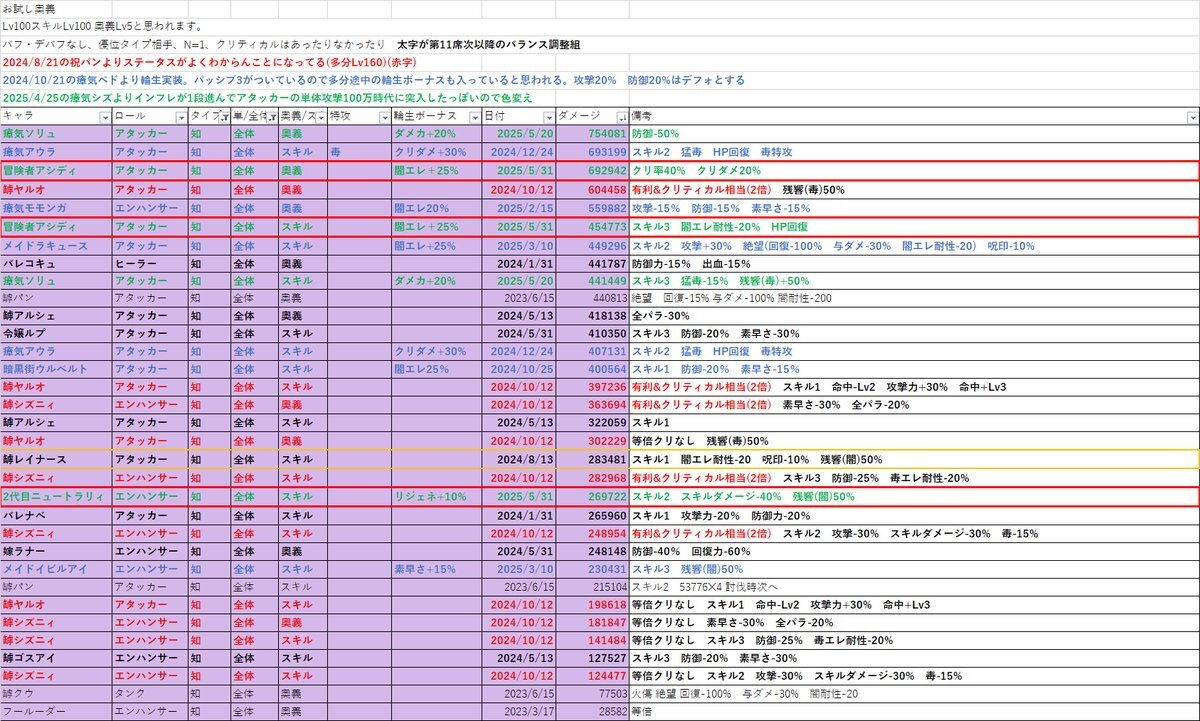
Task: Select the ヒーラー role cell
Action: pos(150,262)
